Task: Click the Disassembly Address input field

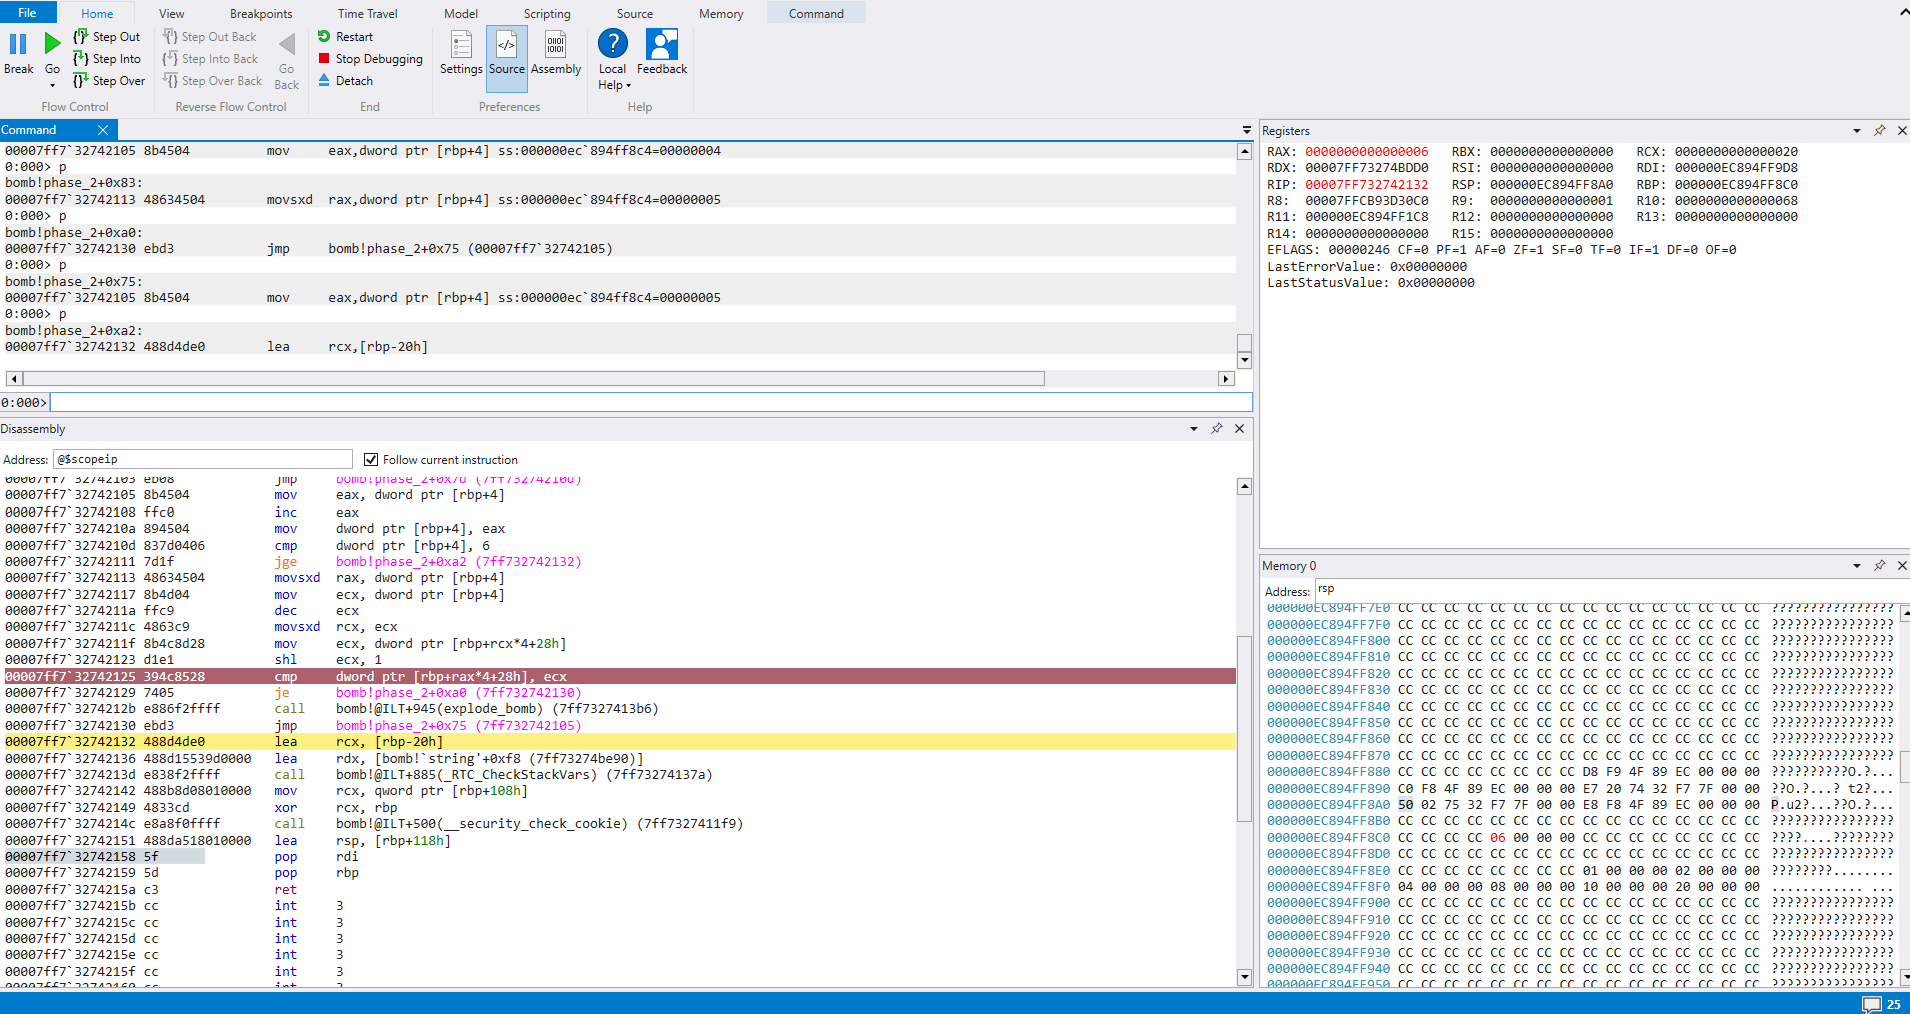Action: (203, 460)
